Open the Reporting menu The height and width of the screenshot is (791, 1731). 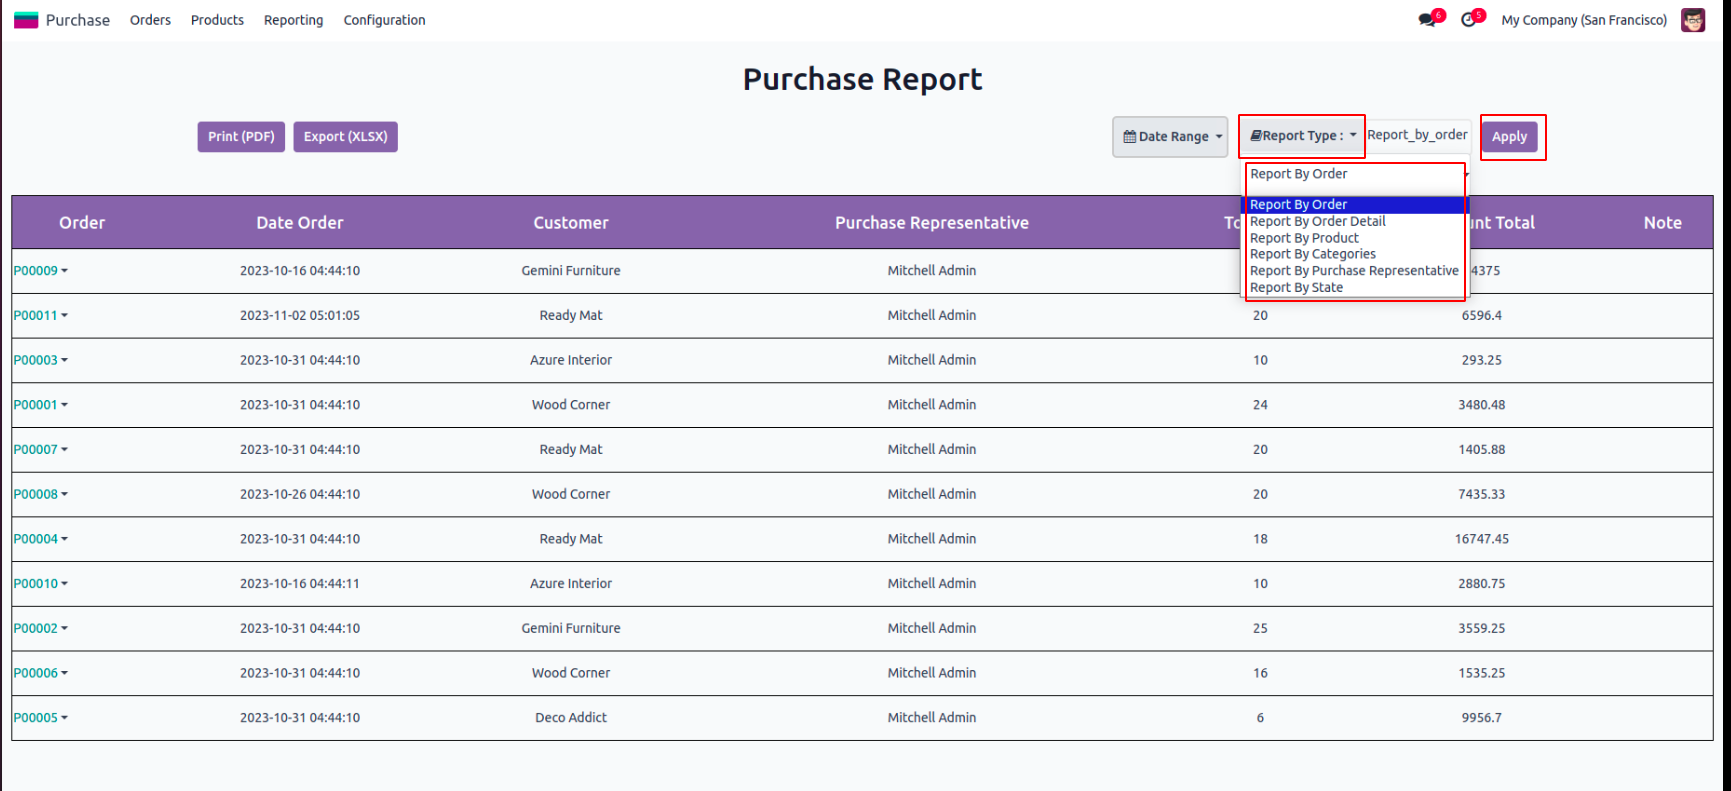293,20
